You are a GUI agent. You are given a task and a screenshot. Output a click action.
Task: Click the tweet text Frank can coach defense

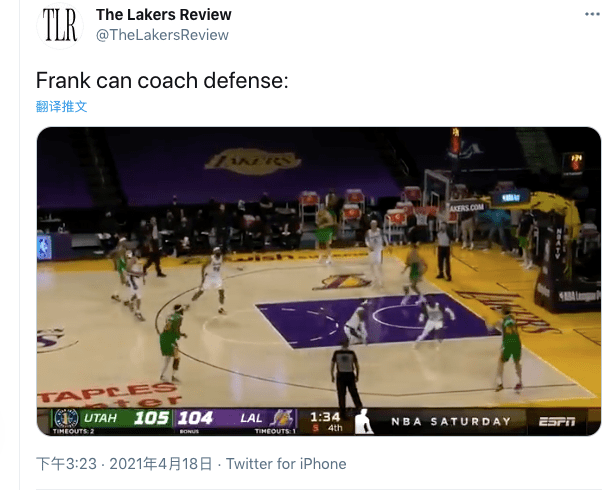click(x=162, y=81)
